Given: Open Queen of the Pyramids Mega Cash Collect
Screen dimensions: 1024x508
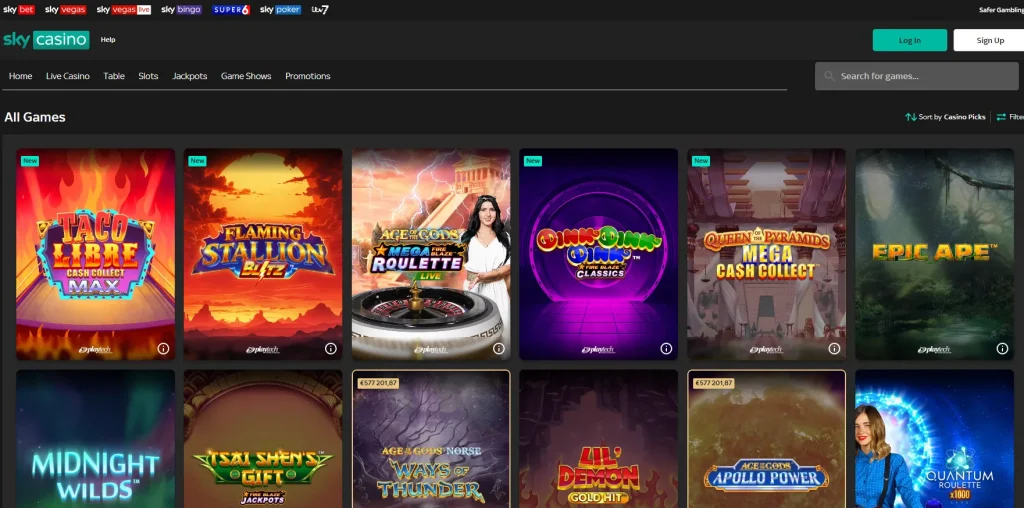Looking at the screenshot, I should pyautogui.click(x=766, y=254).
